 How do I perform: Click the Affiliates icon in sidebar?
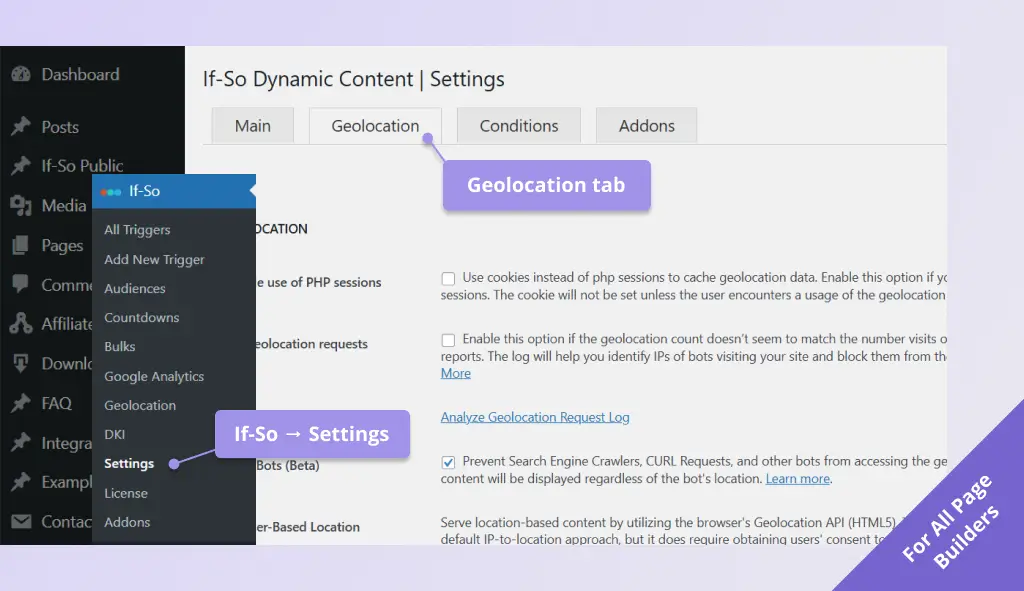21,324
